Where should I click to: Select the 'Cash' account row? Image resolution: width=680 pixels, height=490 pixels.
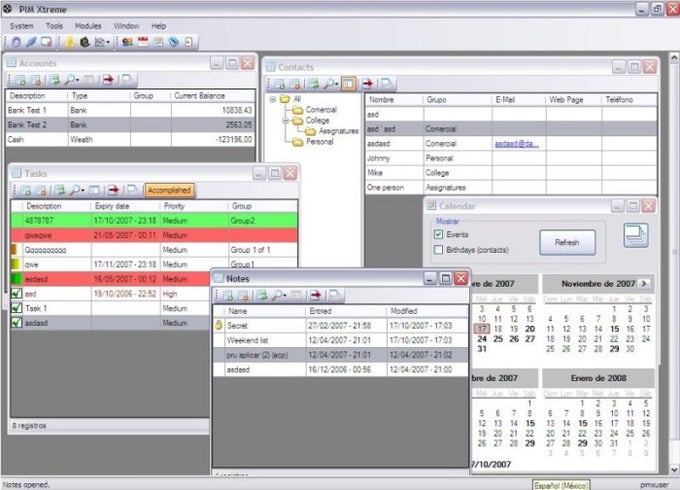pyautogui.click(x=130, y=139)
